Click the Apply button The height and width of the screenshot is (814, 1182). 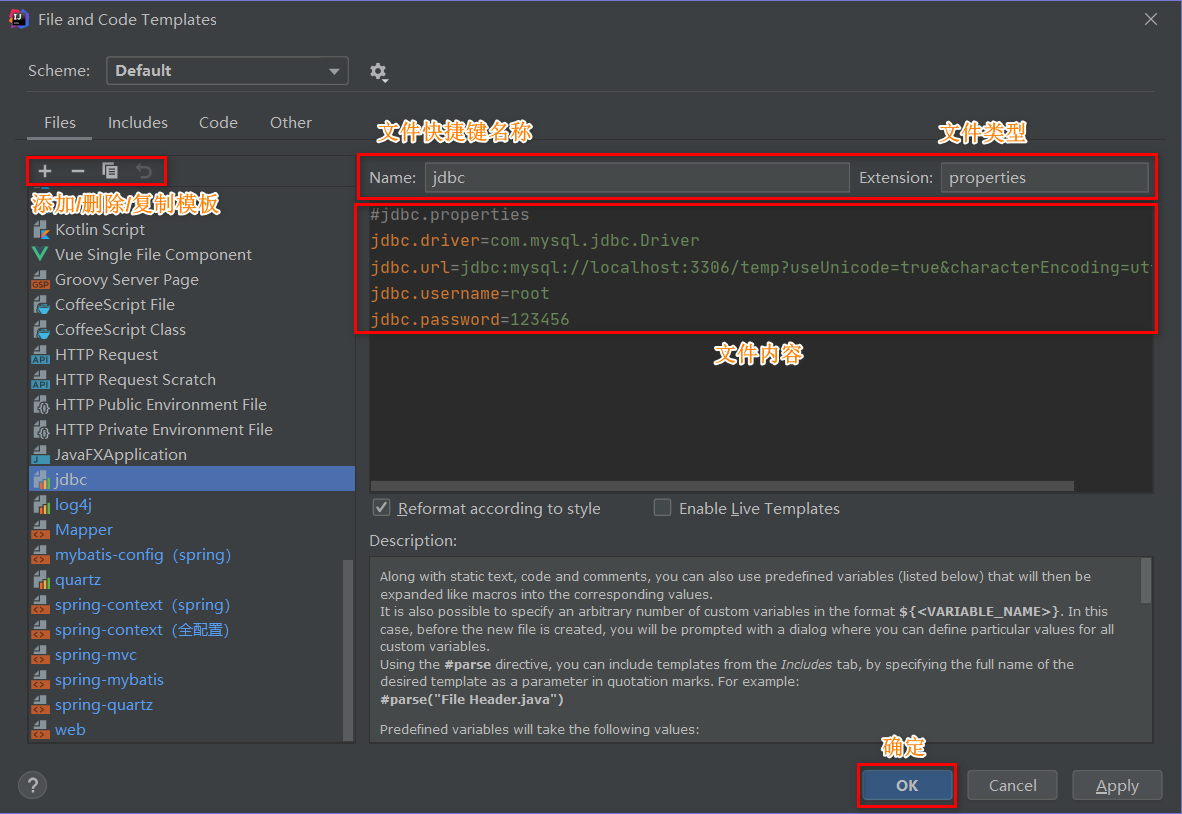click(x=1117, y=785)
